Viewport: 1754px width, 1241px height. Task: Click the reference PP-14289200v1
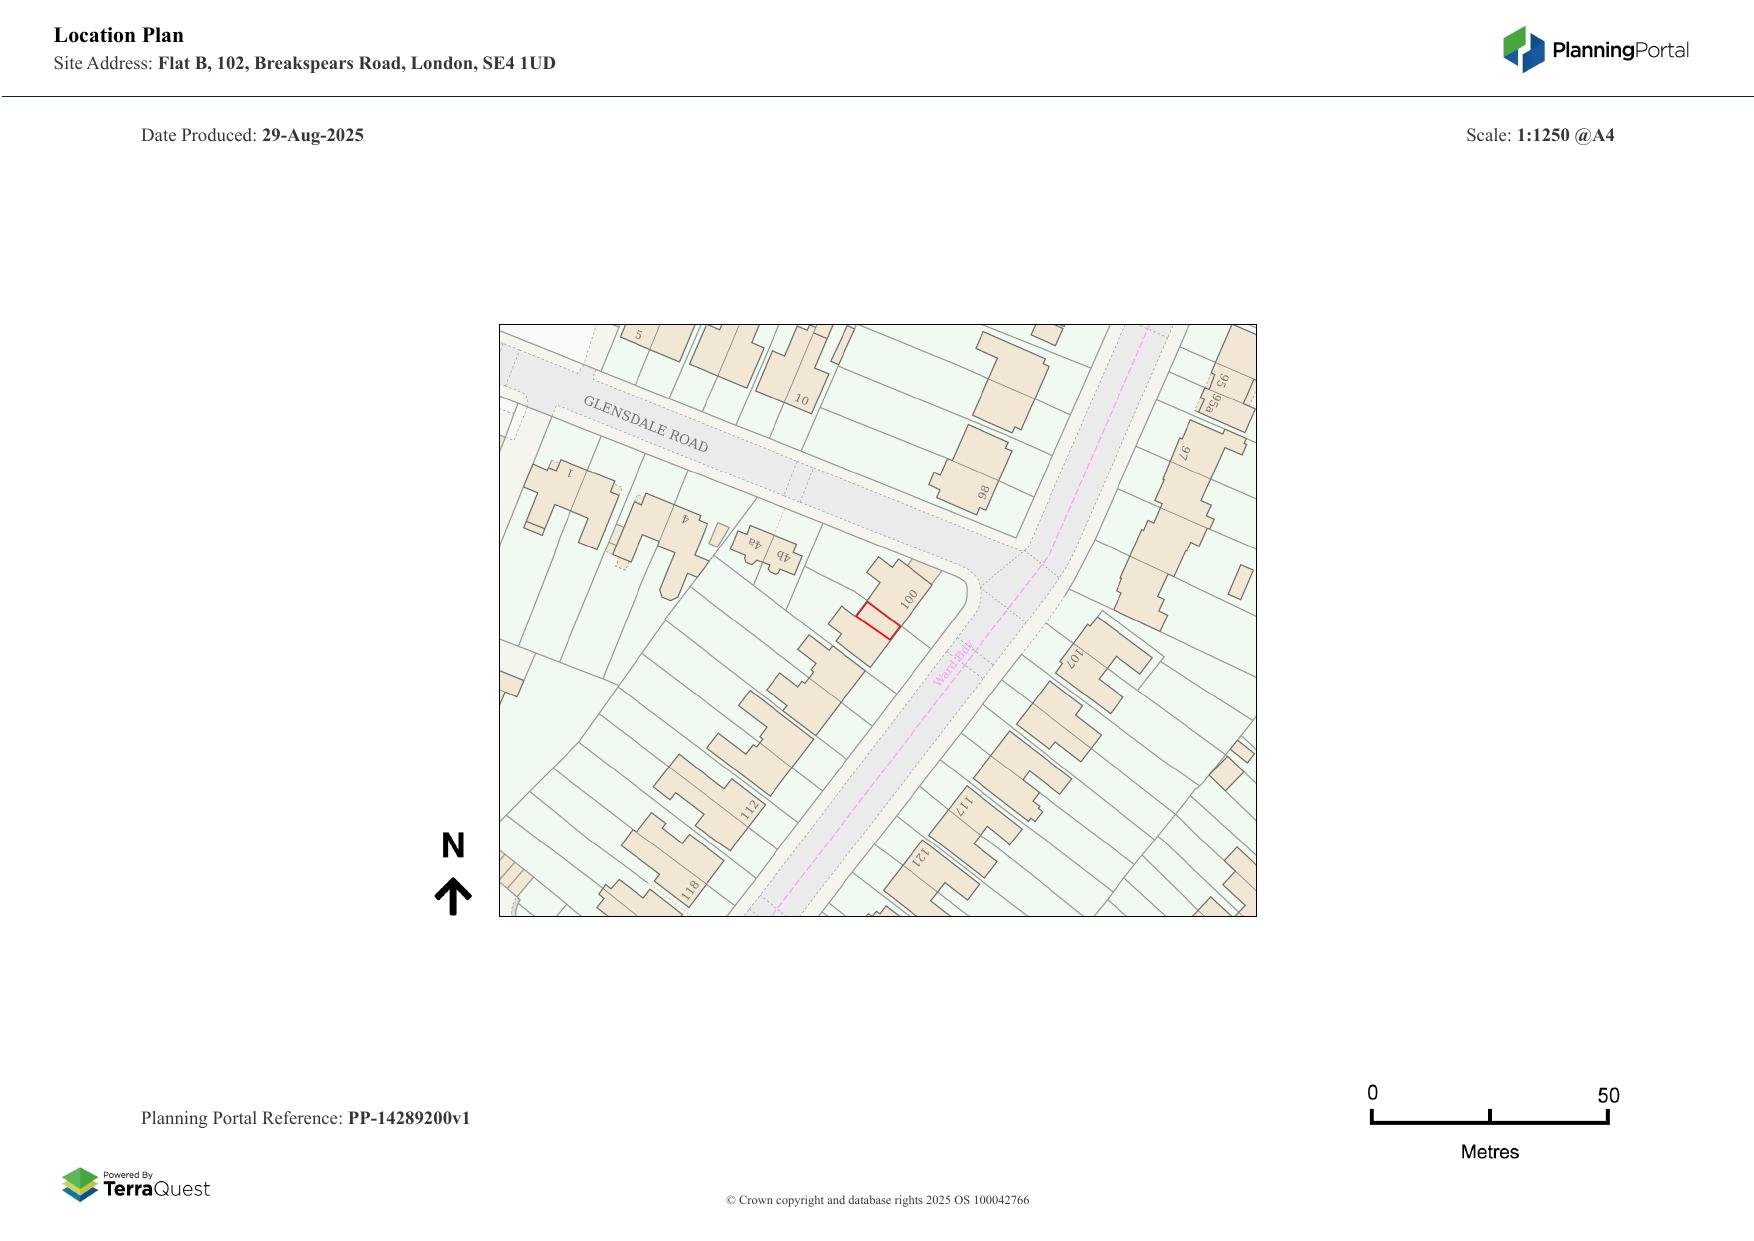[x=408, y=1118]
